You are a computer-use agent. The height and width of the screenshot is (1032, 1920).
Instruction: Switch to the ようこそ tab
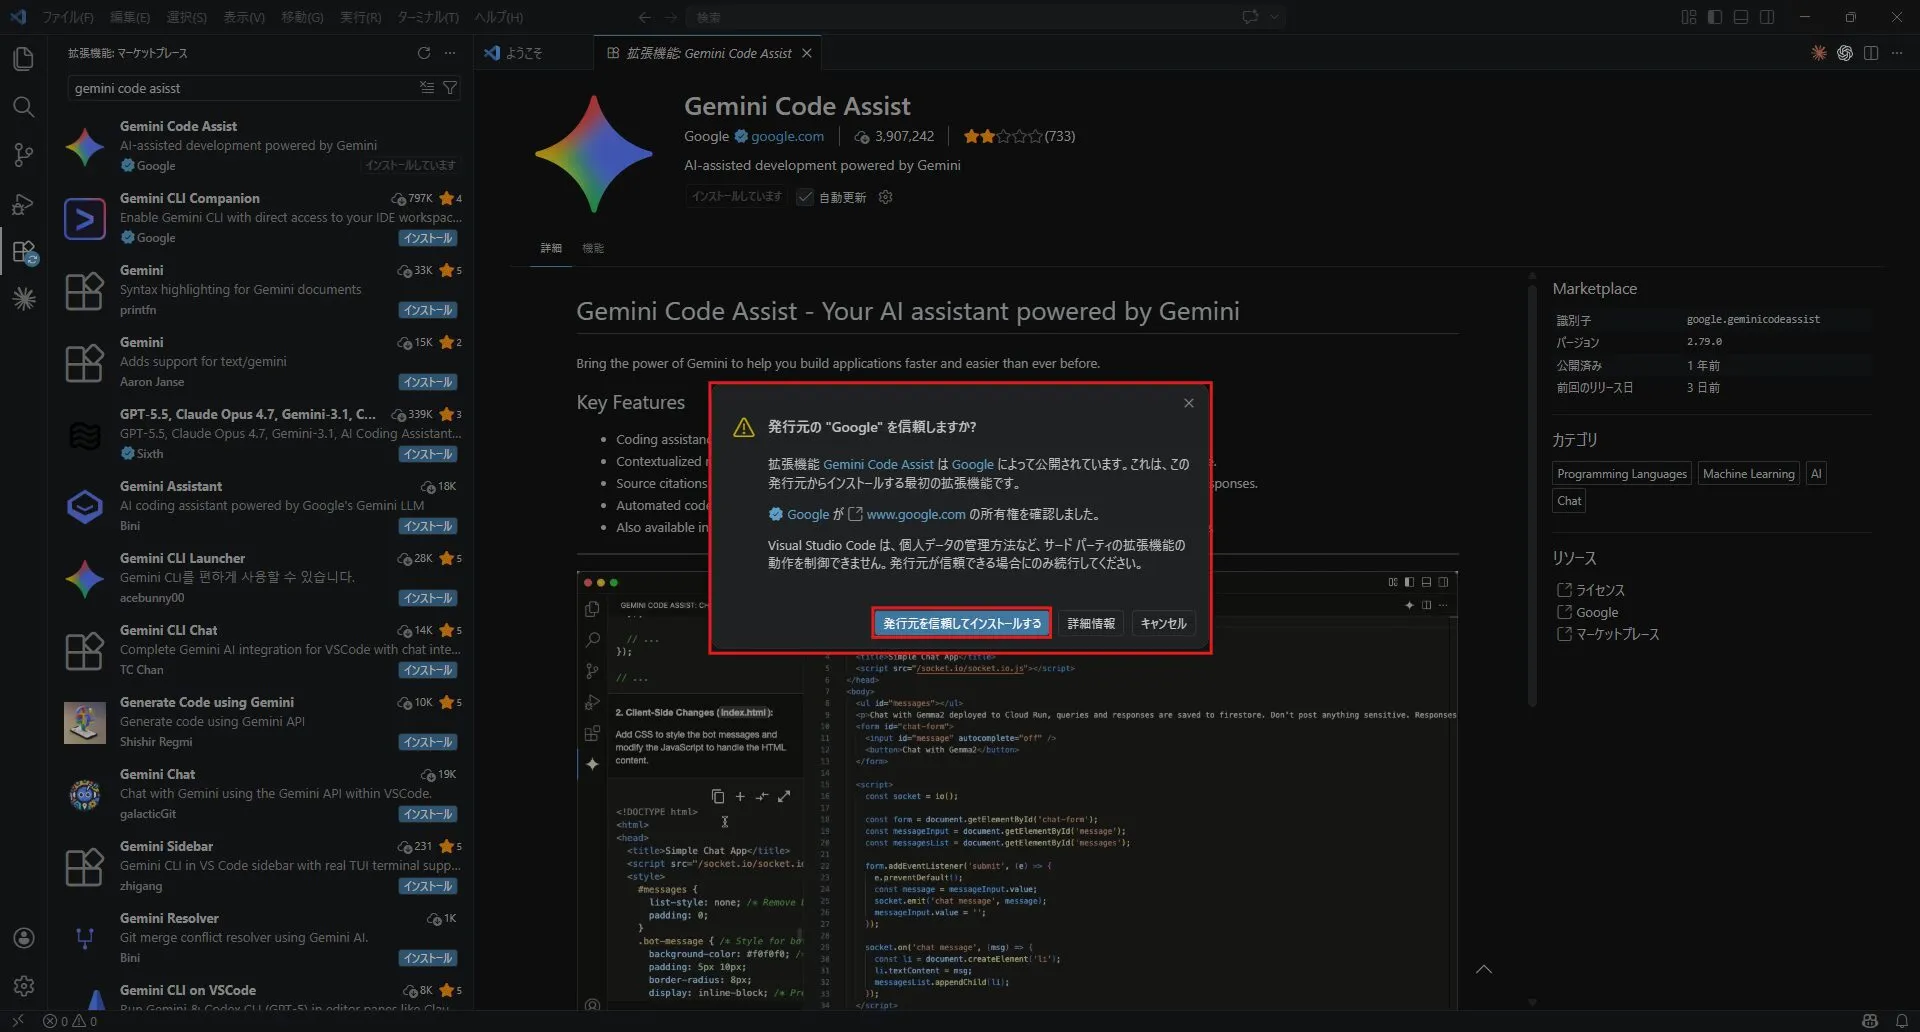click(x=514, y=53)
